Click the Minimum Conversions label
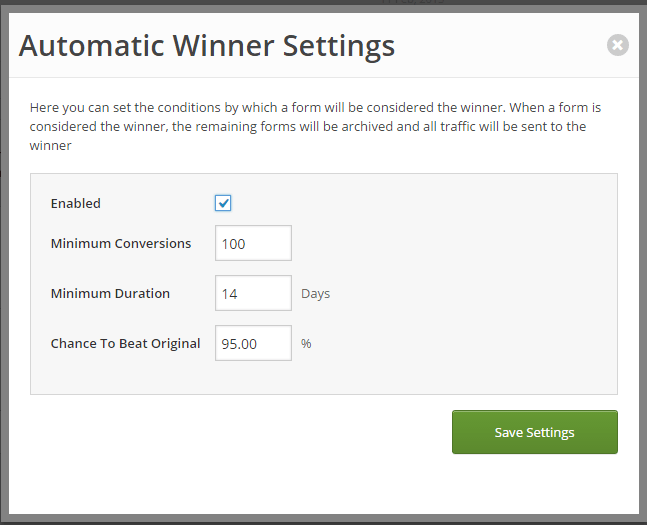This screenshot has width=647, height=525. [121, 244]
